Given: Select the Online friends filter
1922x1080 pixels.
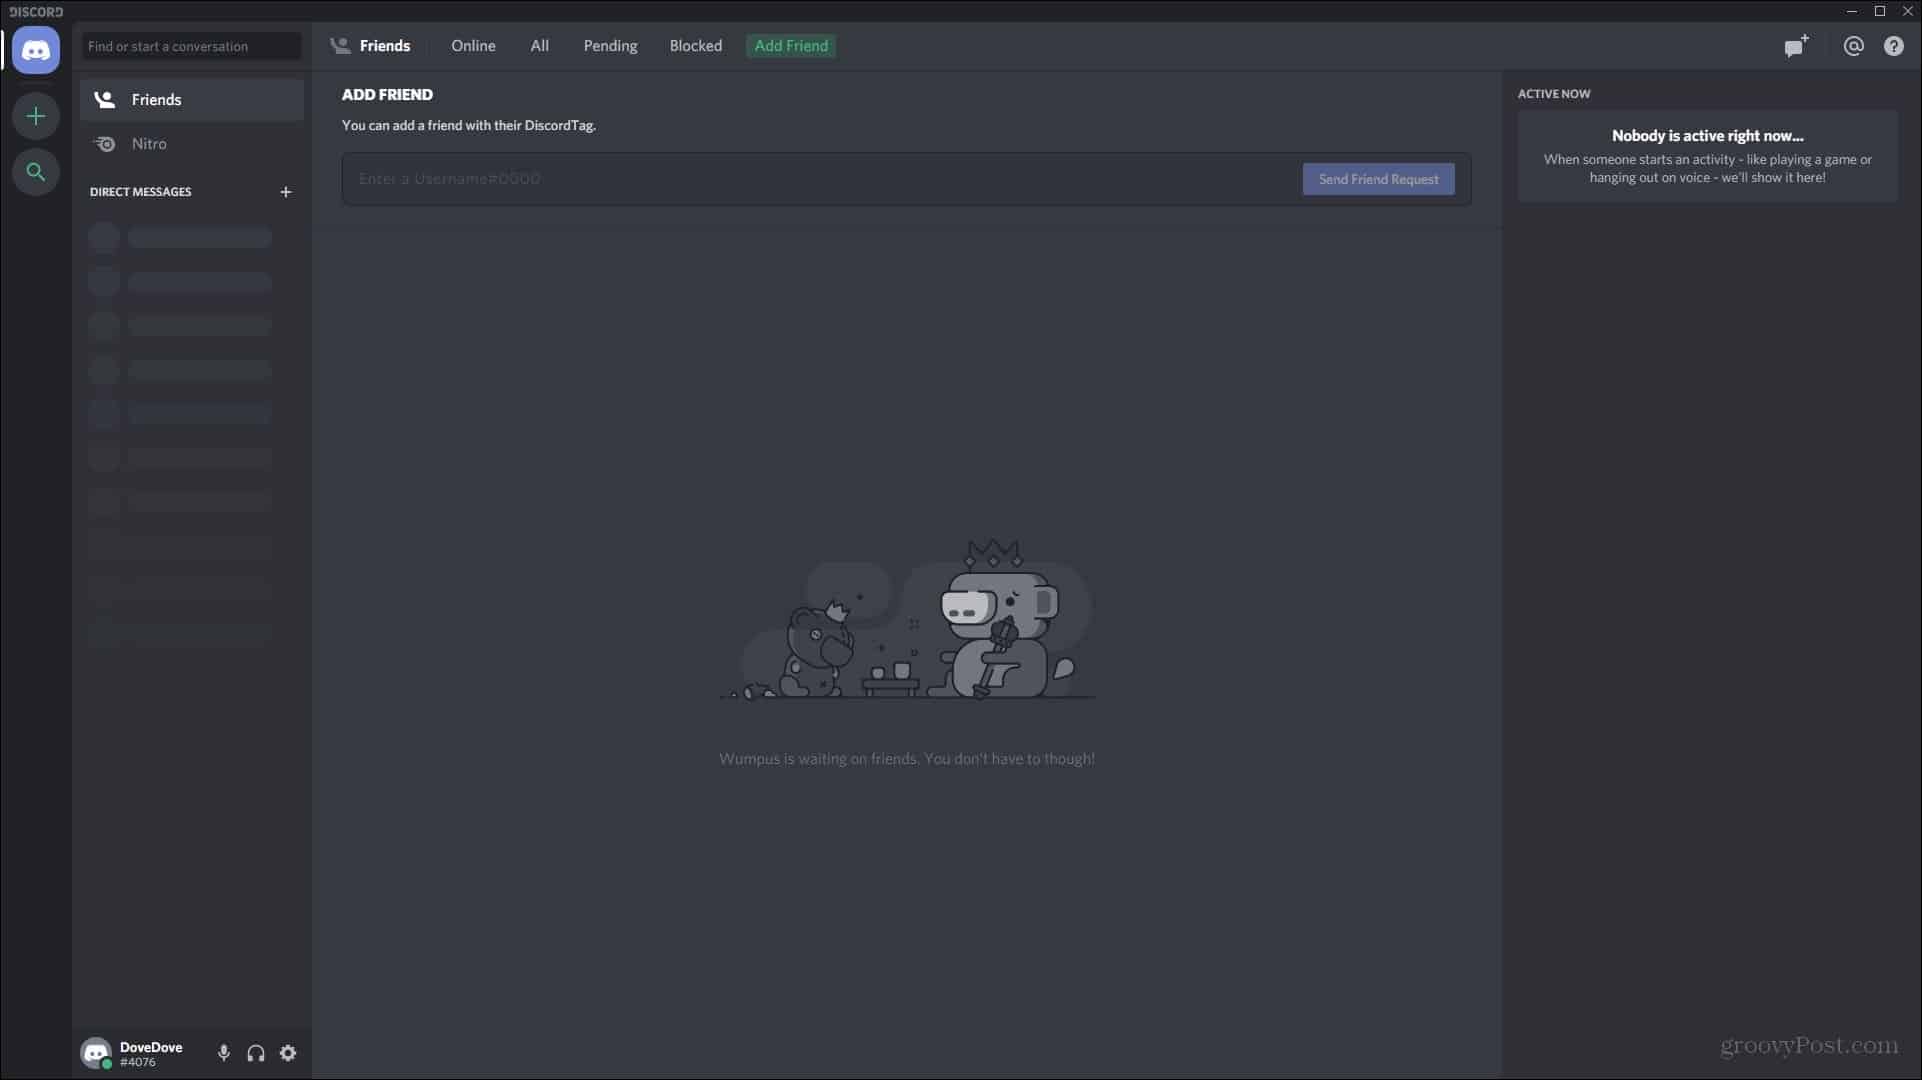Looking at the screenshot, I should 473,46.
